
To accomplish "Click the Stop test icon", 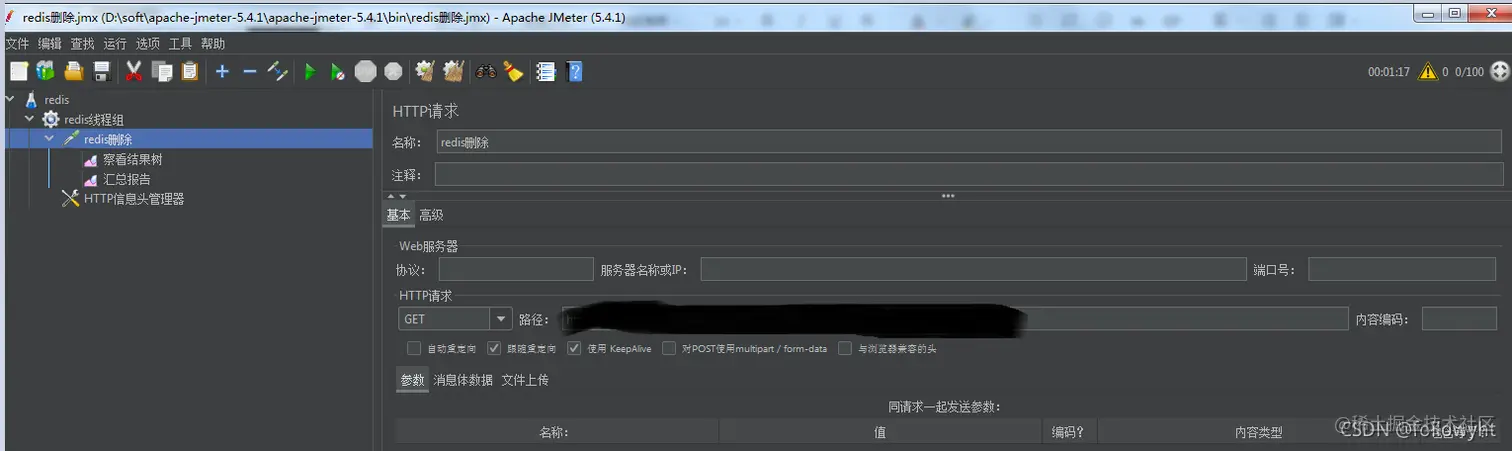I will click(366, 71).
